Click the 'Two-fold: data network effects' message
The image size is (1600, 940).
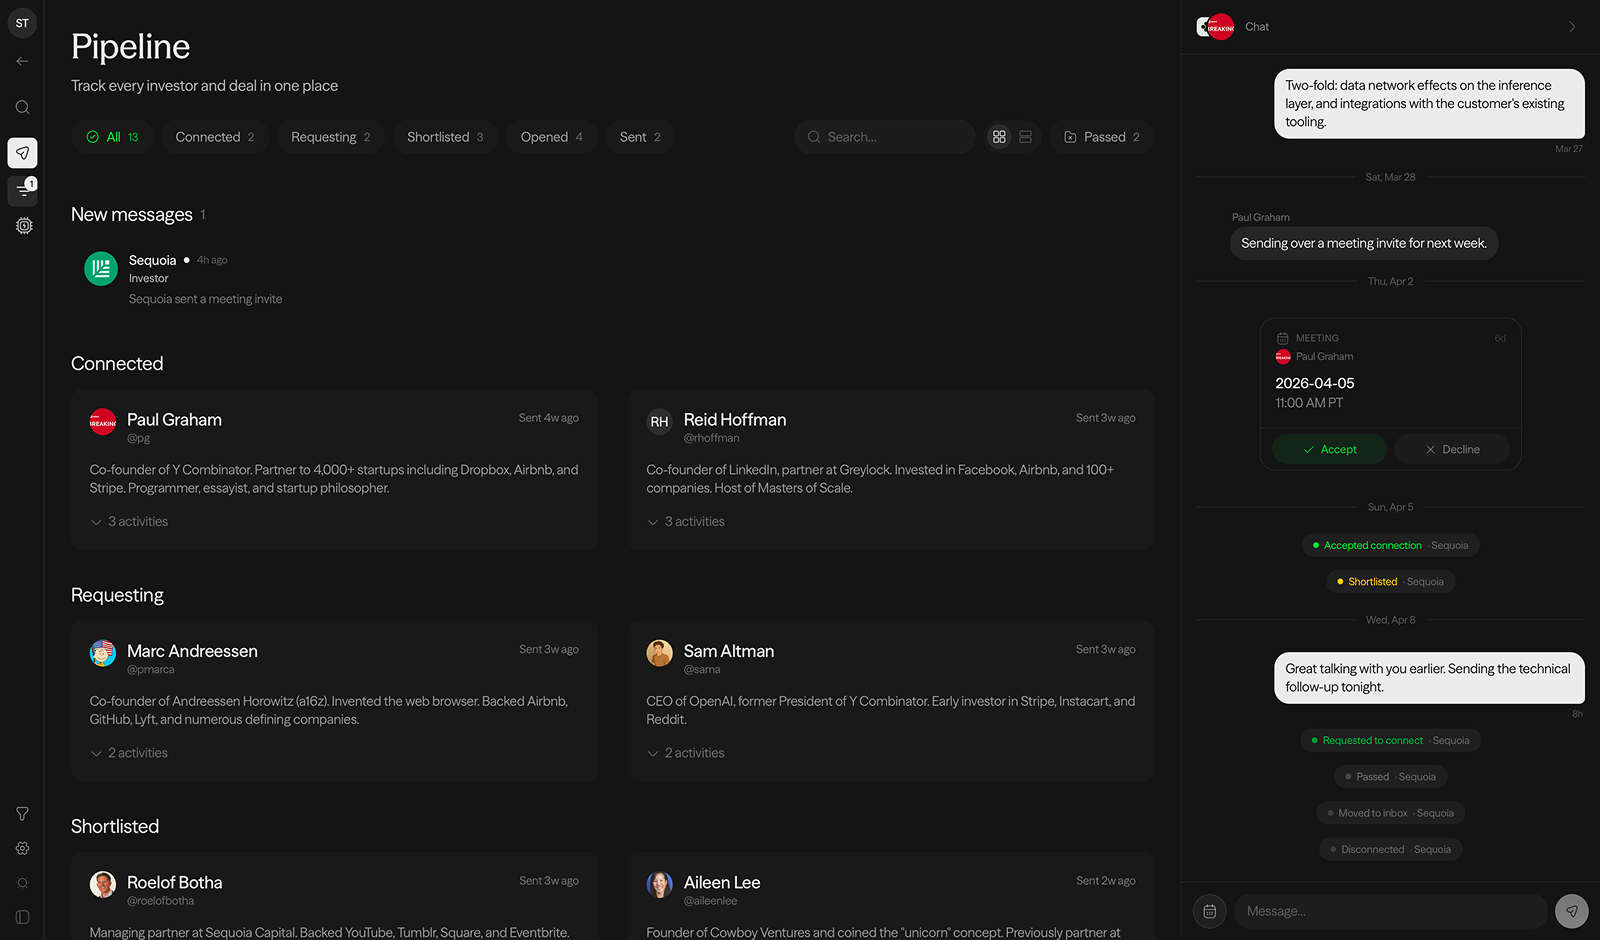pos(1429,104)
